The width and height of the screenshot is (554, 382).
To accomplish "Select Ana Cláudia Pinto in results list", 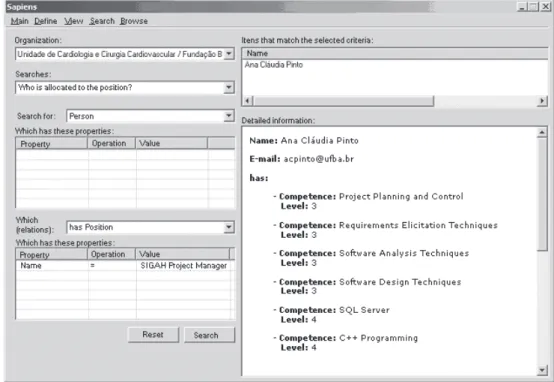I will pos(274,65).
